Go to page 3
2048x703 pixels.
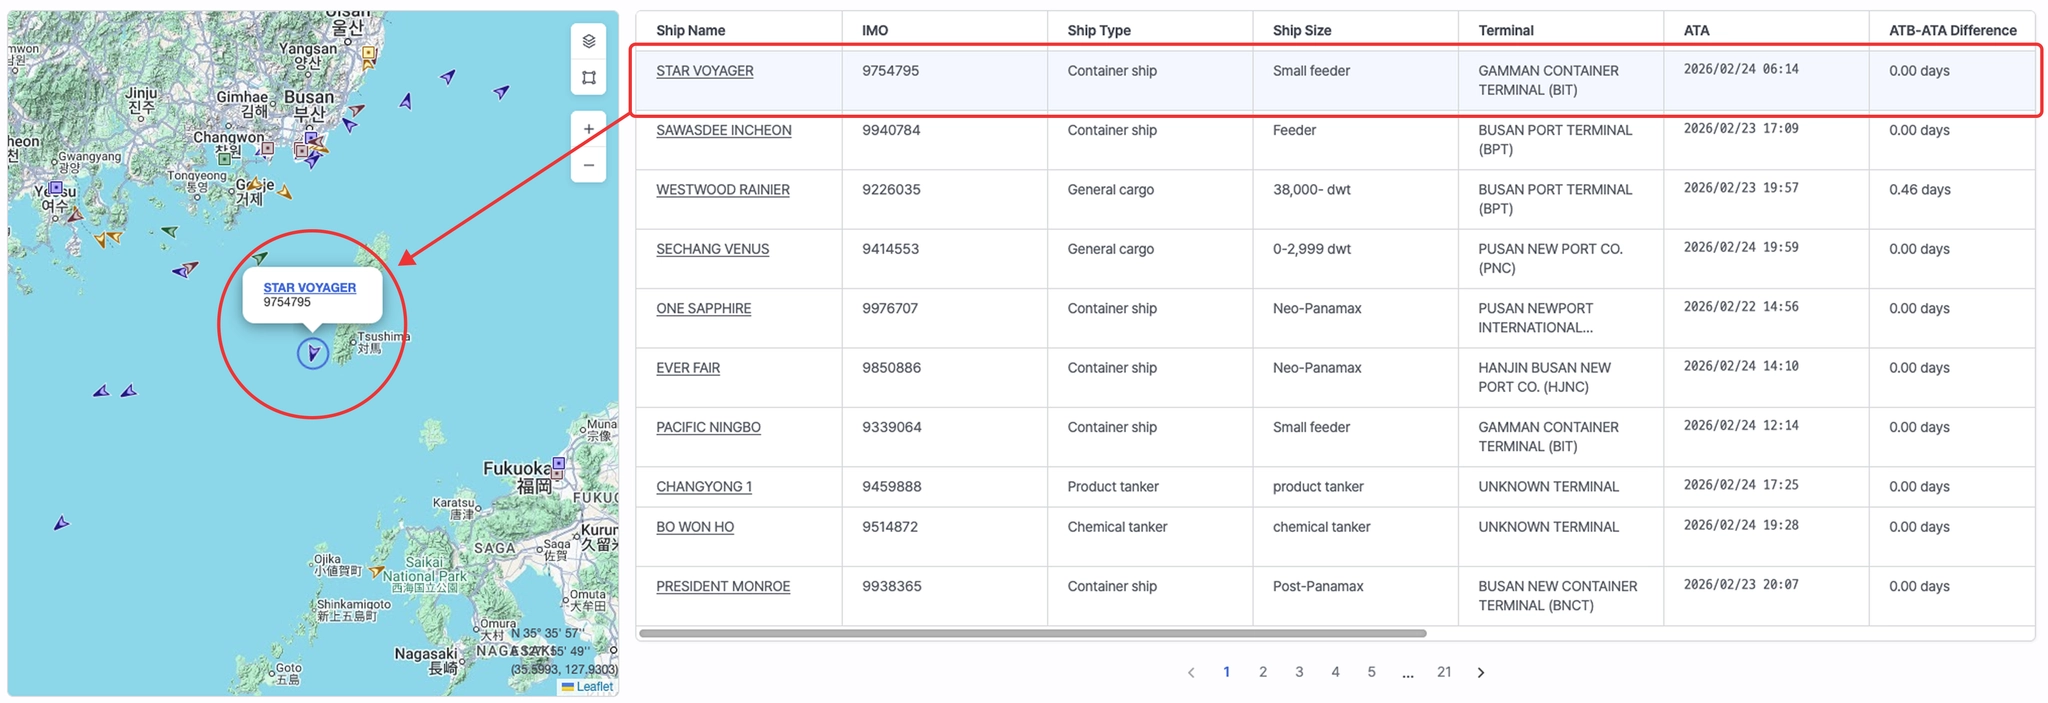point(1299,672)
